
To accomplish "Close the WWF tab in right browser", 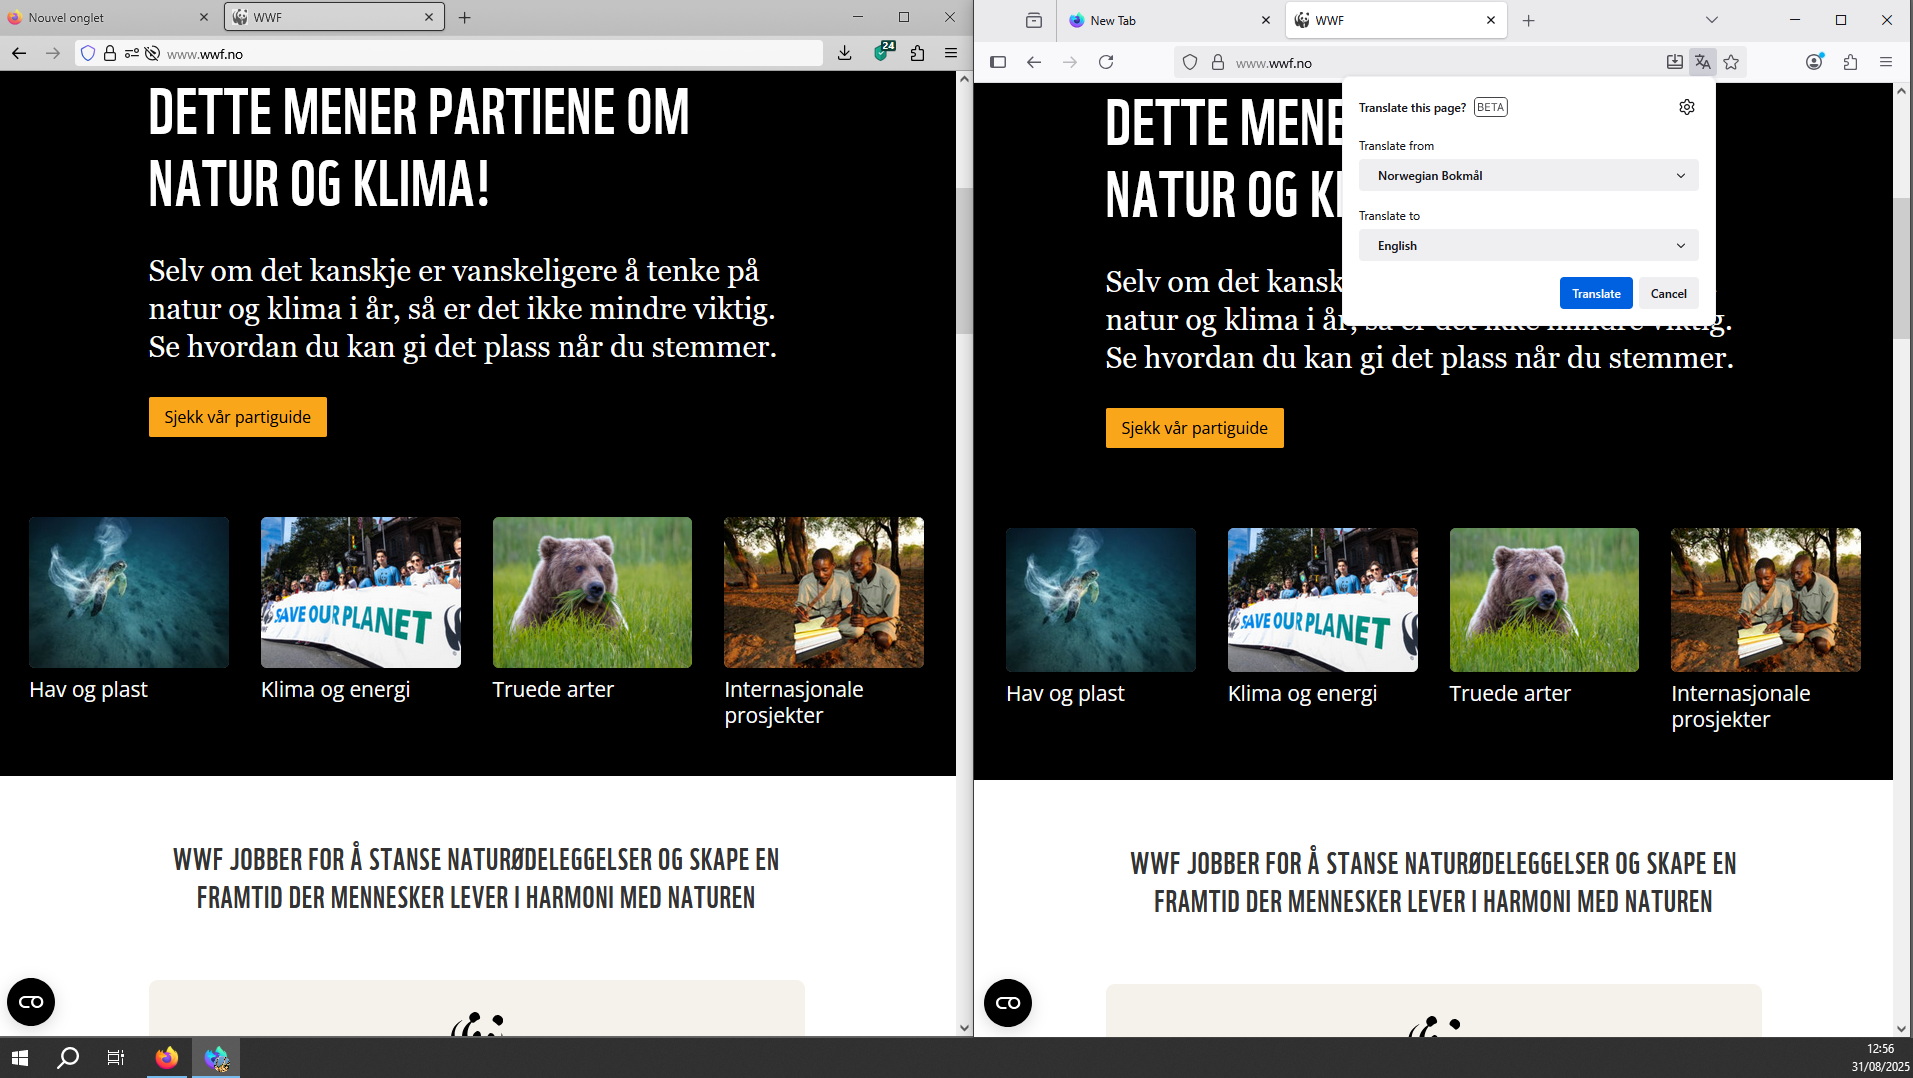I will pyautogui.click(x=1491, y=20).
